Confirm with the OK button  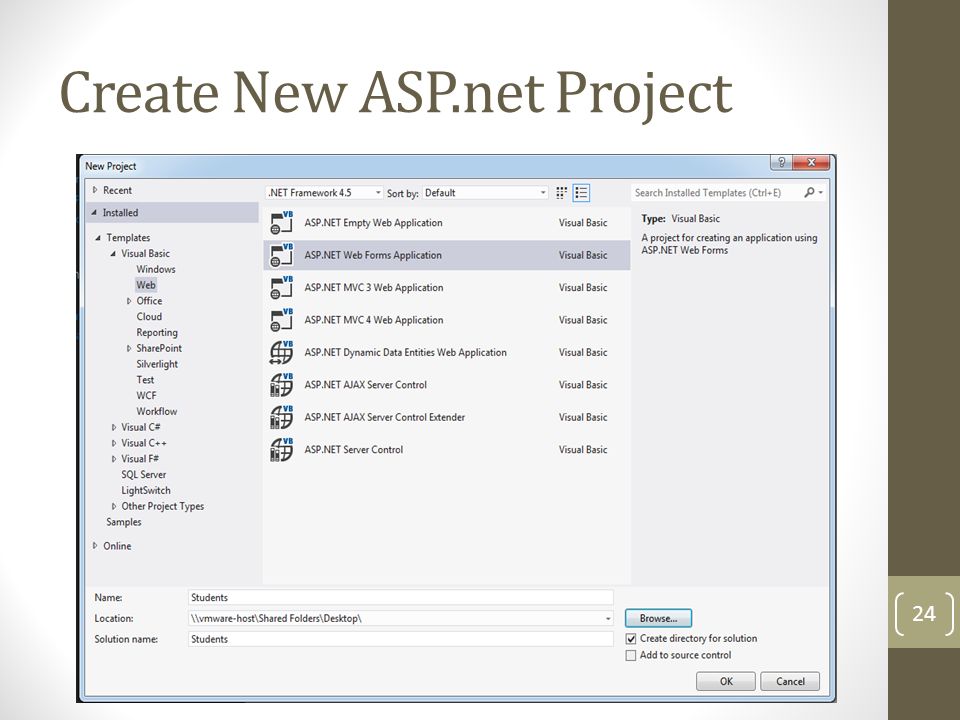tap(726, 681)
